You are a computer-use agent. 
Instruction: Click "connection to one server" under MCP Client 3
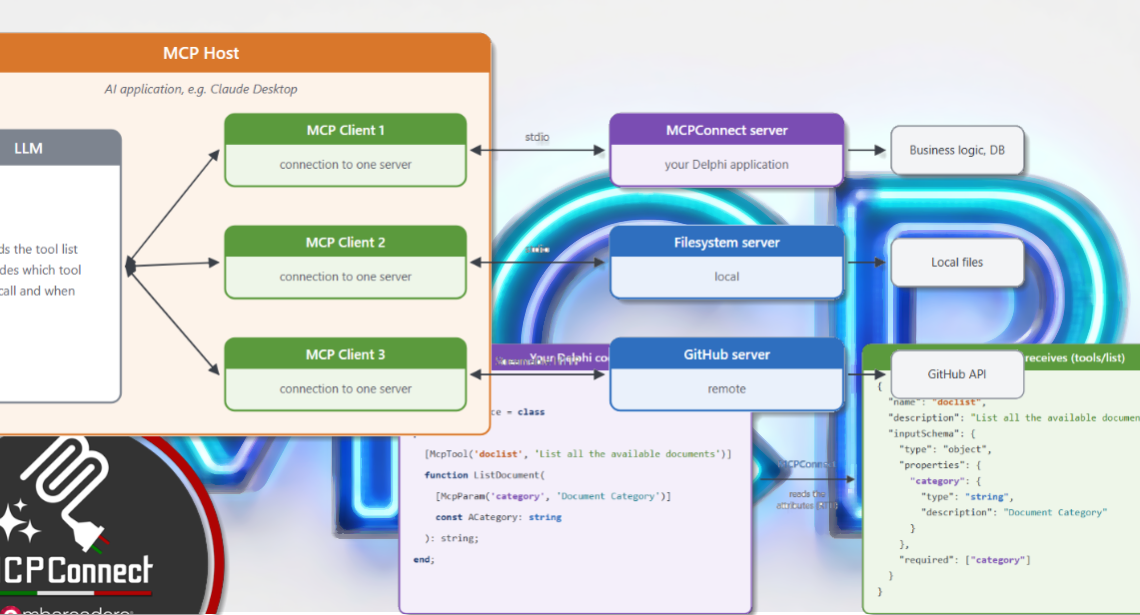point(345,389)
